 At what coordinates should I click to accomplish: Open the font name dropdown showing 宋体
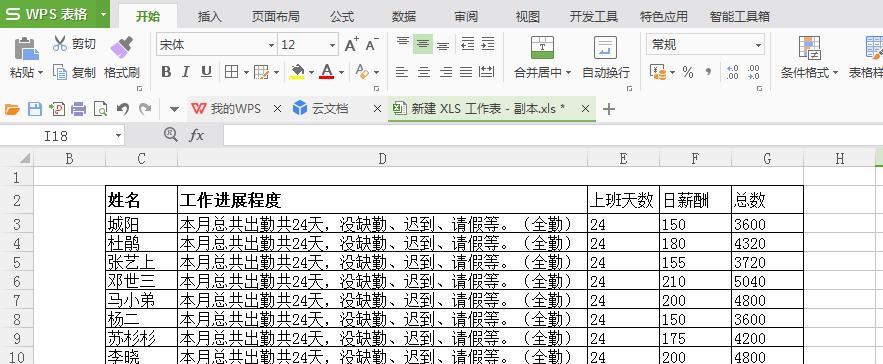pos(216,45)
